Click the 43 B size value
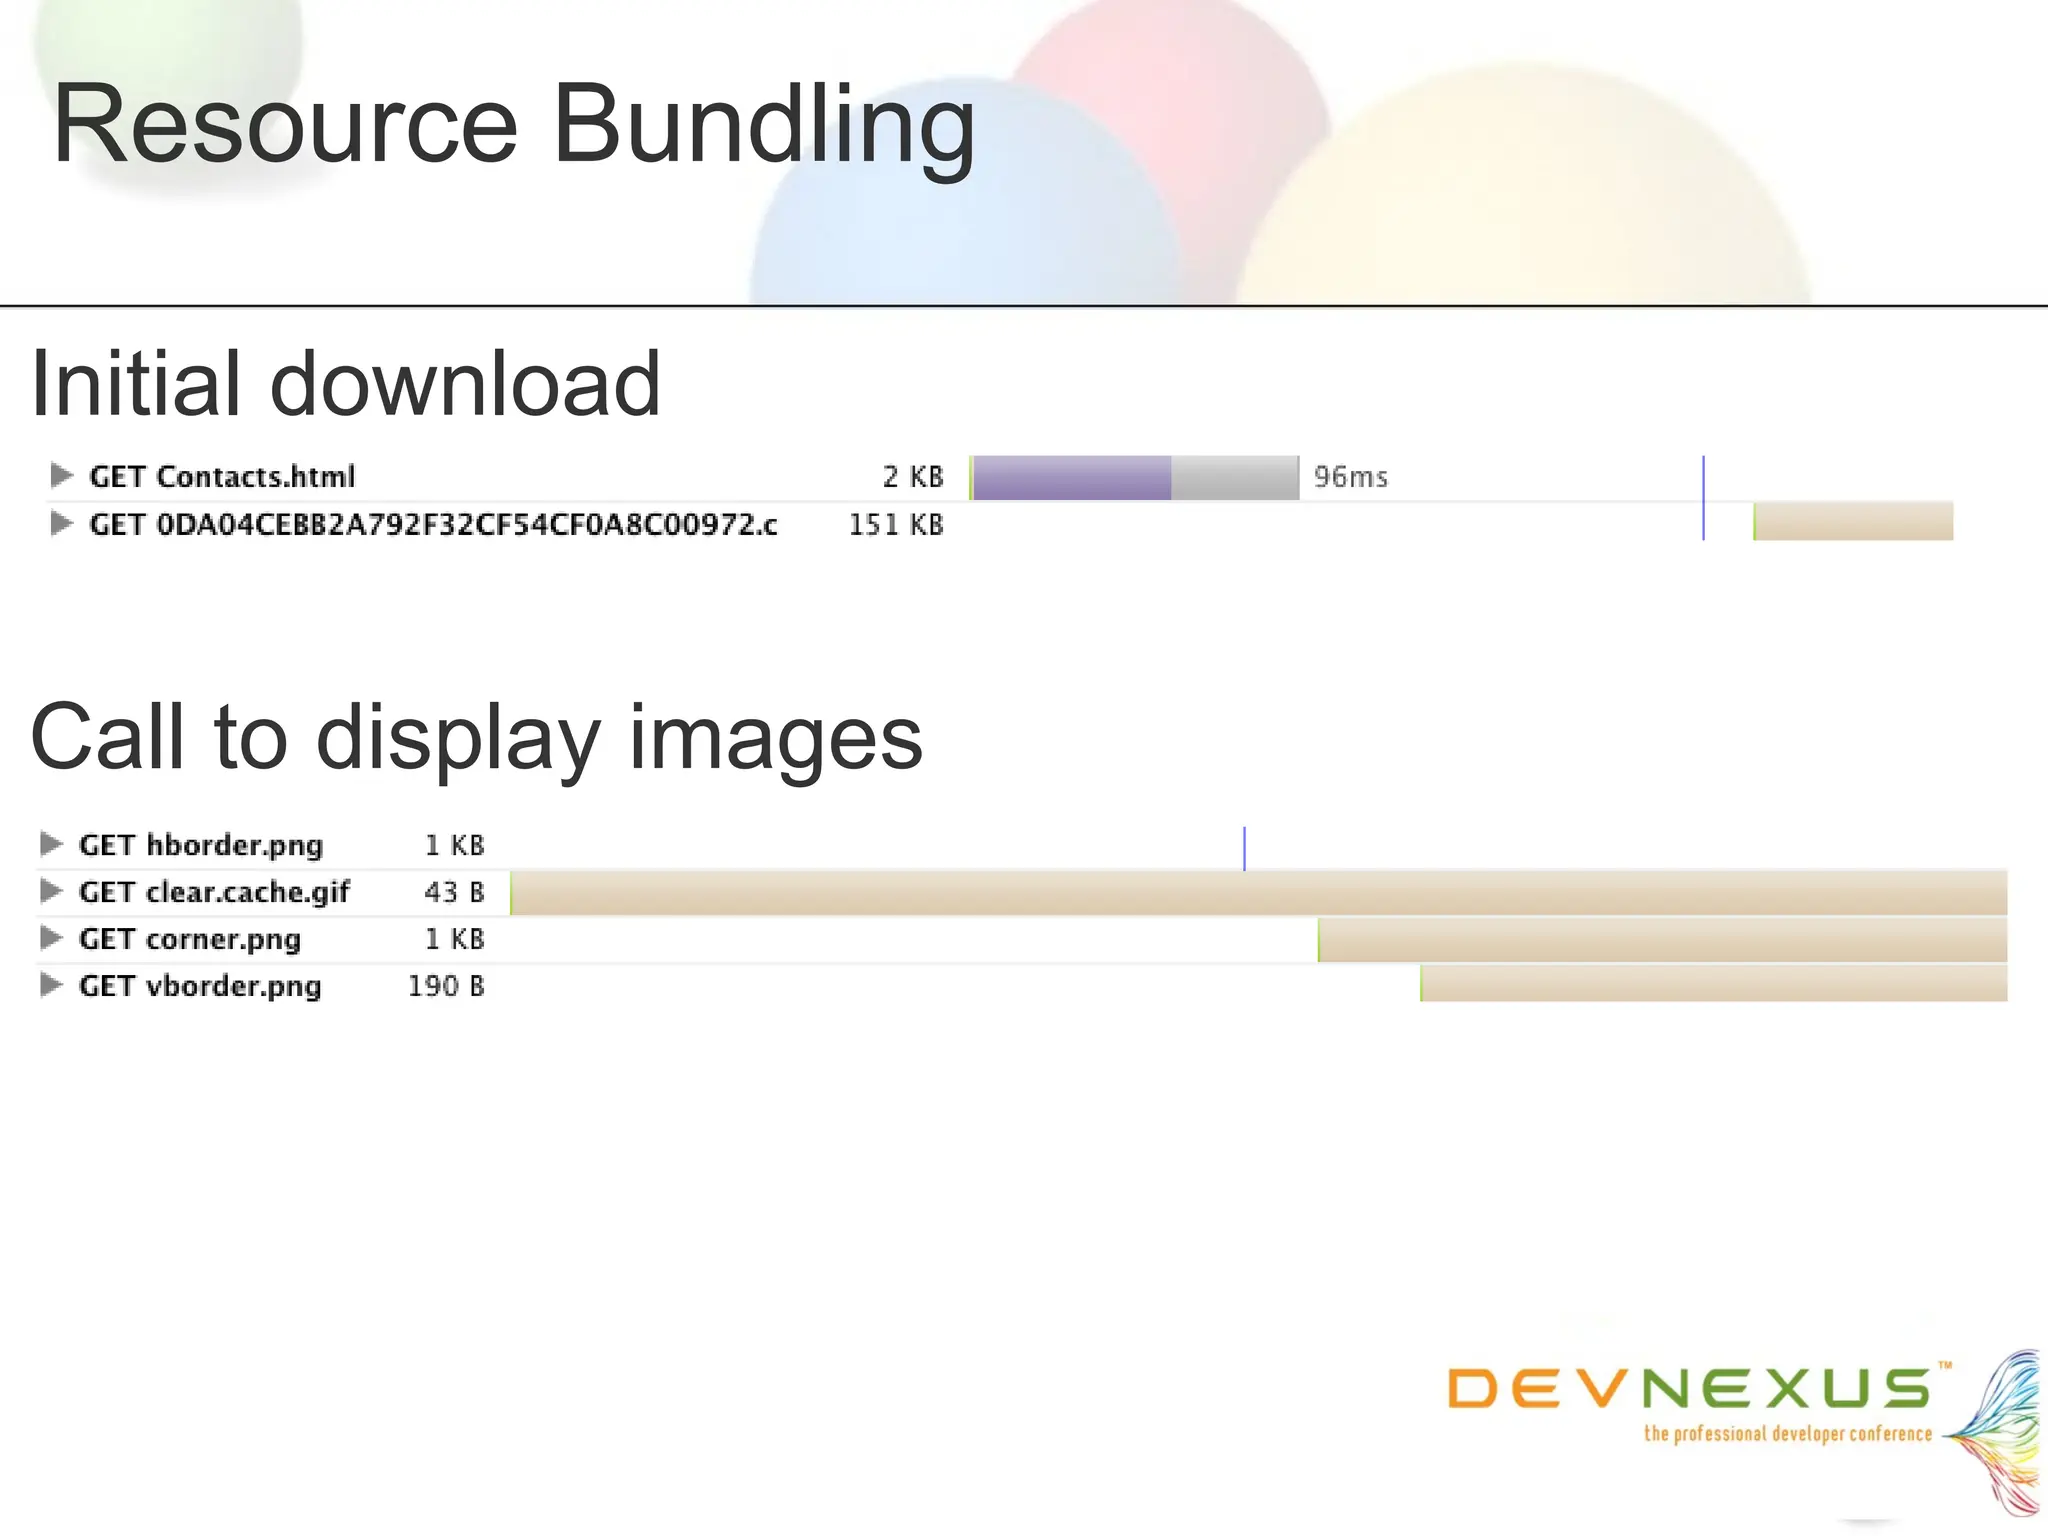 click(455, 892)
